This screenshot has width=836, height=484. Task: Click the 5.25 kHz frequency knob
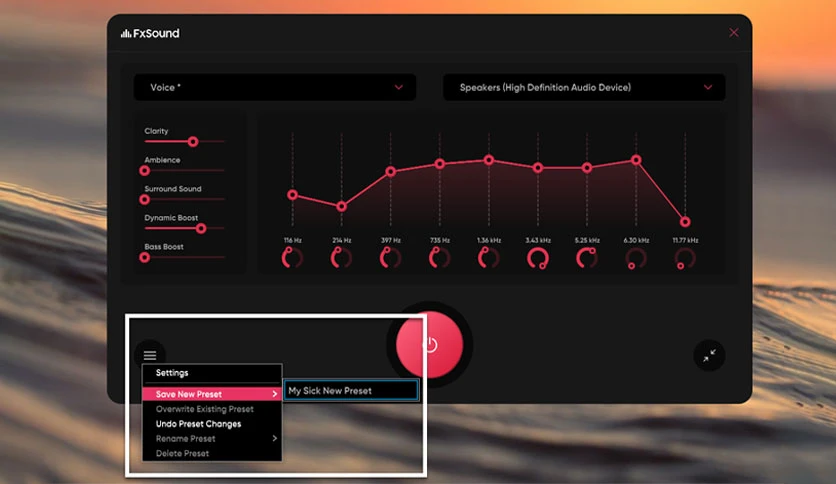coord(586,258)
